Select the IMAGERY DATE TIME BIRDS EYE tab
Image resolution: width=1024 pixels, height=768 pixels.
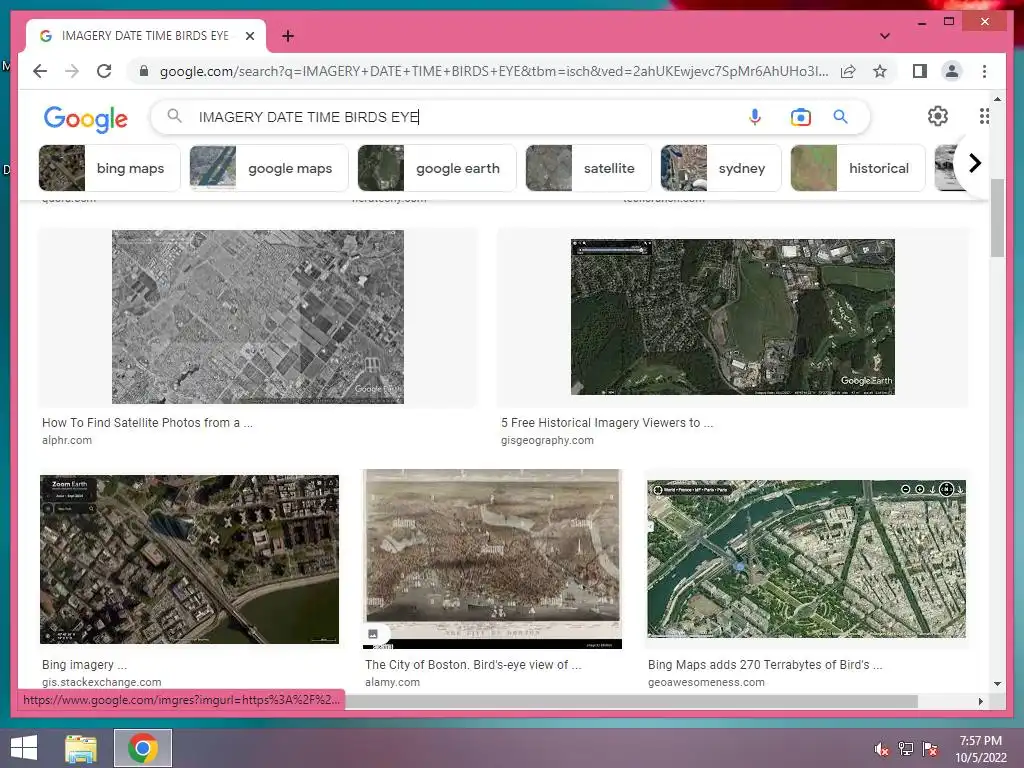click(145, 36)
